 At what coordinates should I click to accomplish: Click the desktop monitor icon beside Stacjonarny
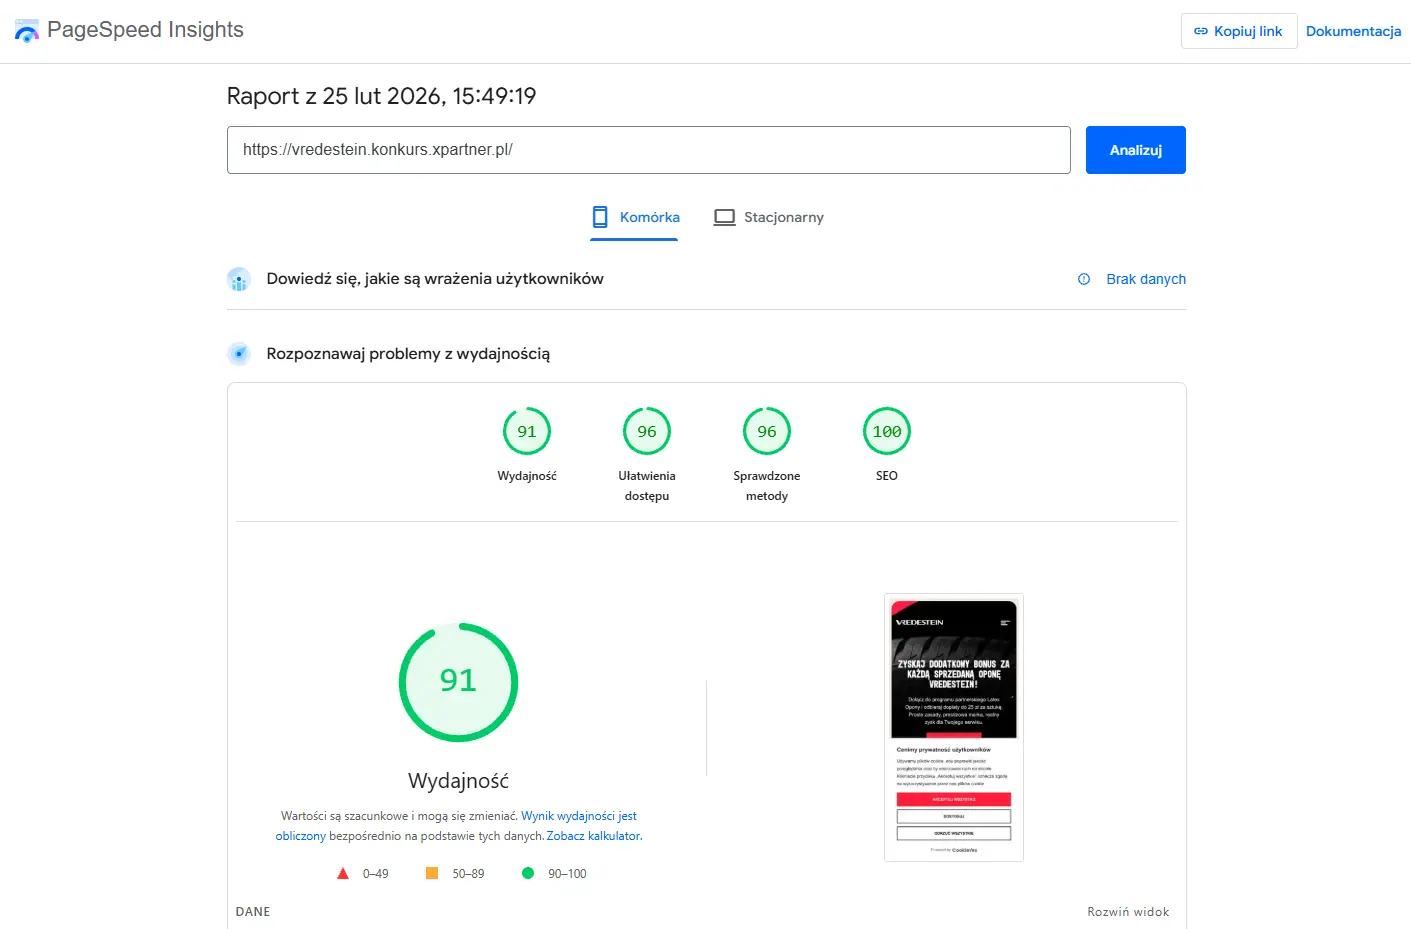724,217
